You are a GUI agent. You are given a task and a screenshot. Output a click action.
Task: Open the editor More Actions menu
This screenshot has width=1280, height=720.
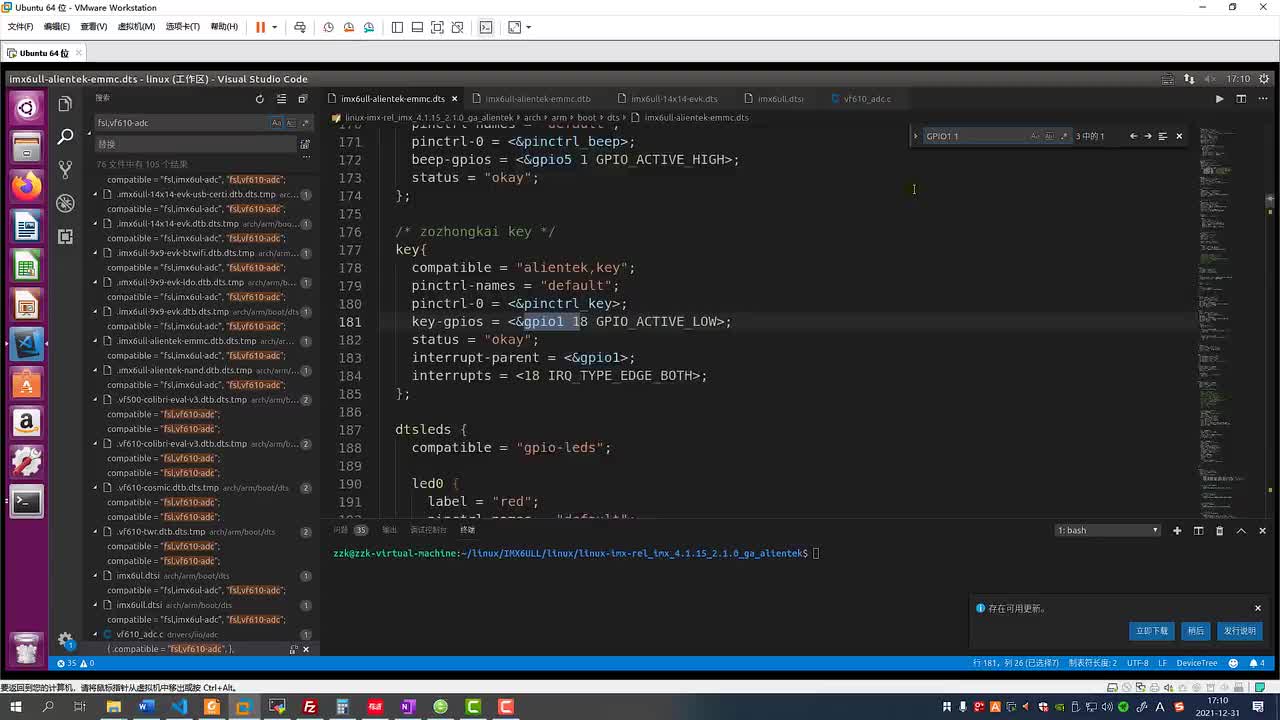(1263, 99)
